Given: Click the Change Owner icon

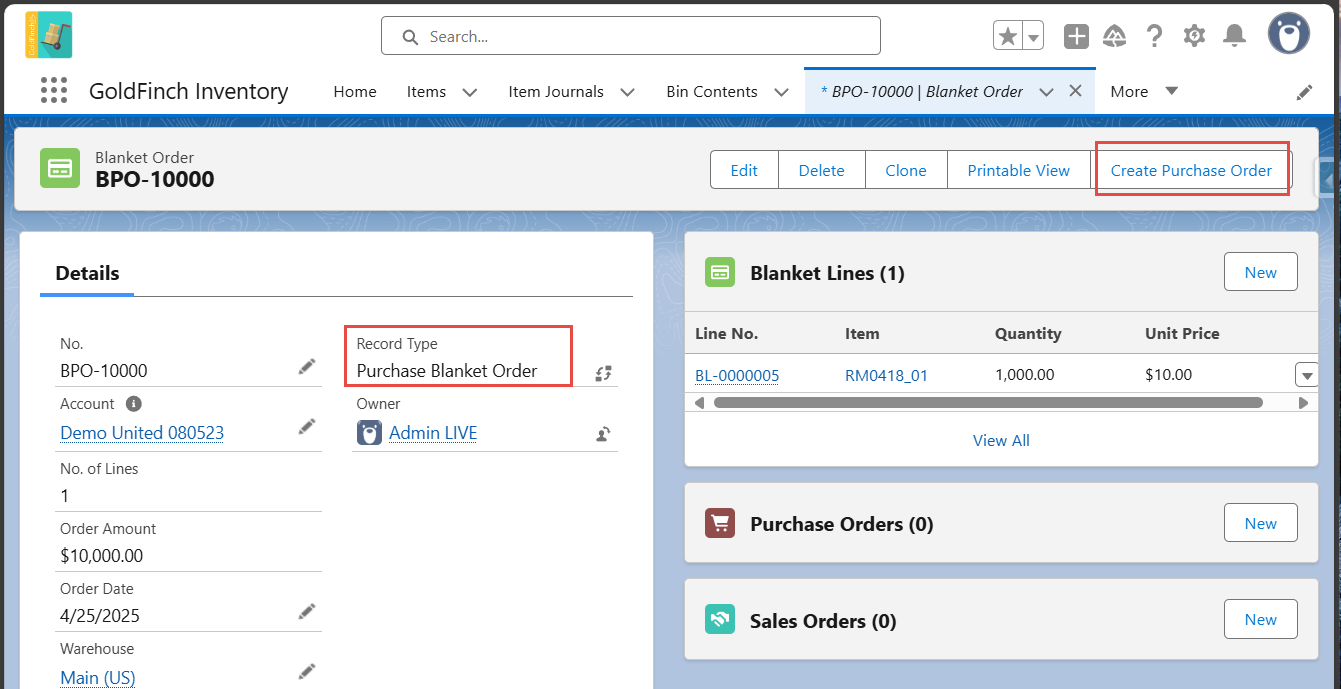Looking at the screenshot, I should point(603,433).
